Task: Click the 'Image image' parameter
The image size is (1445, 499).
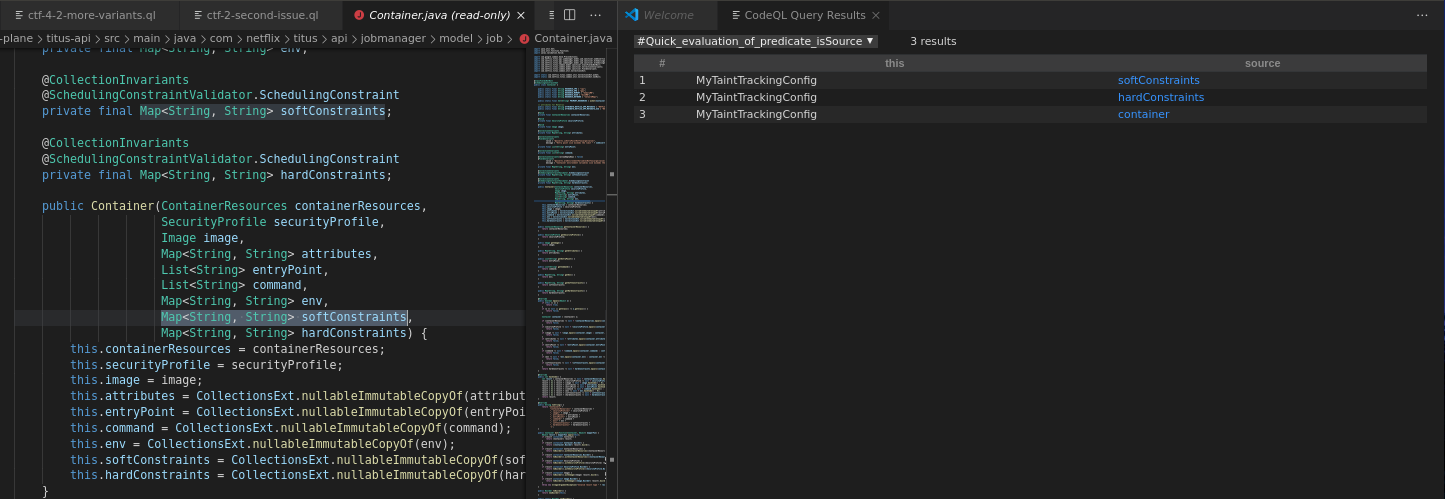Action: point(202,238)
